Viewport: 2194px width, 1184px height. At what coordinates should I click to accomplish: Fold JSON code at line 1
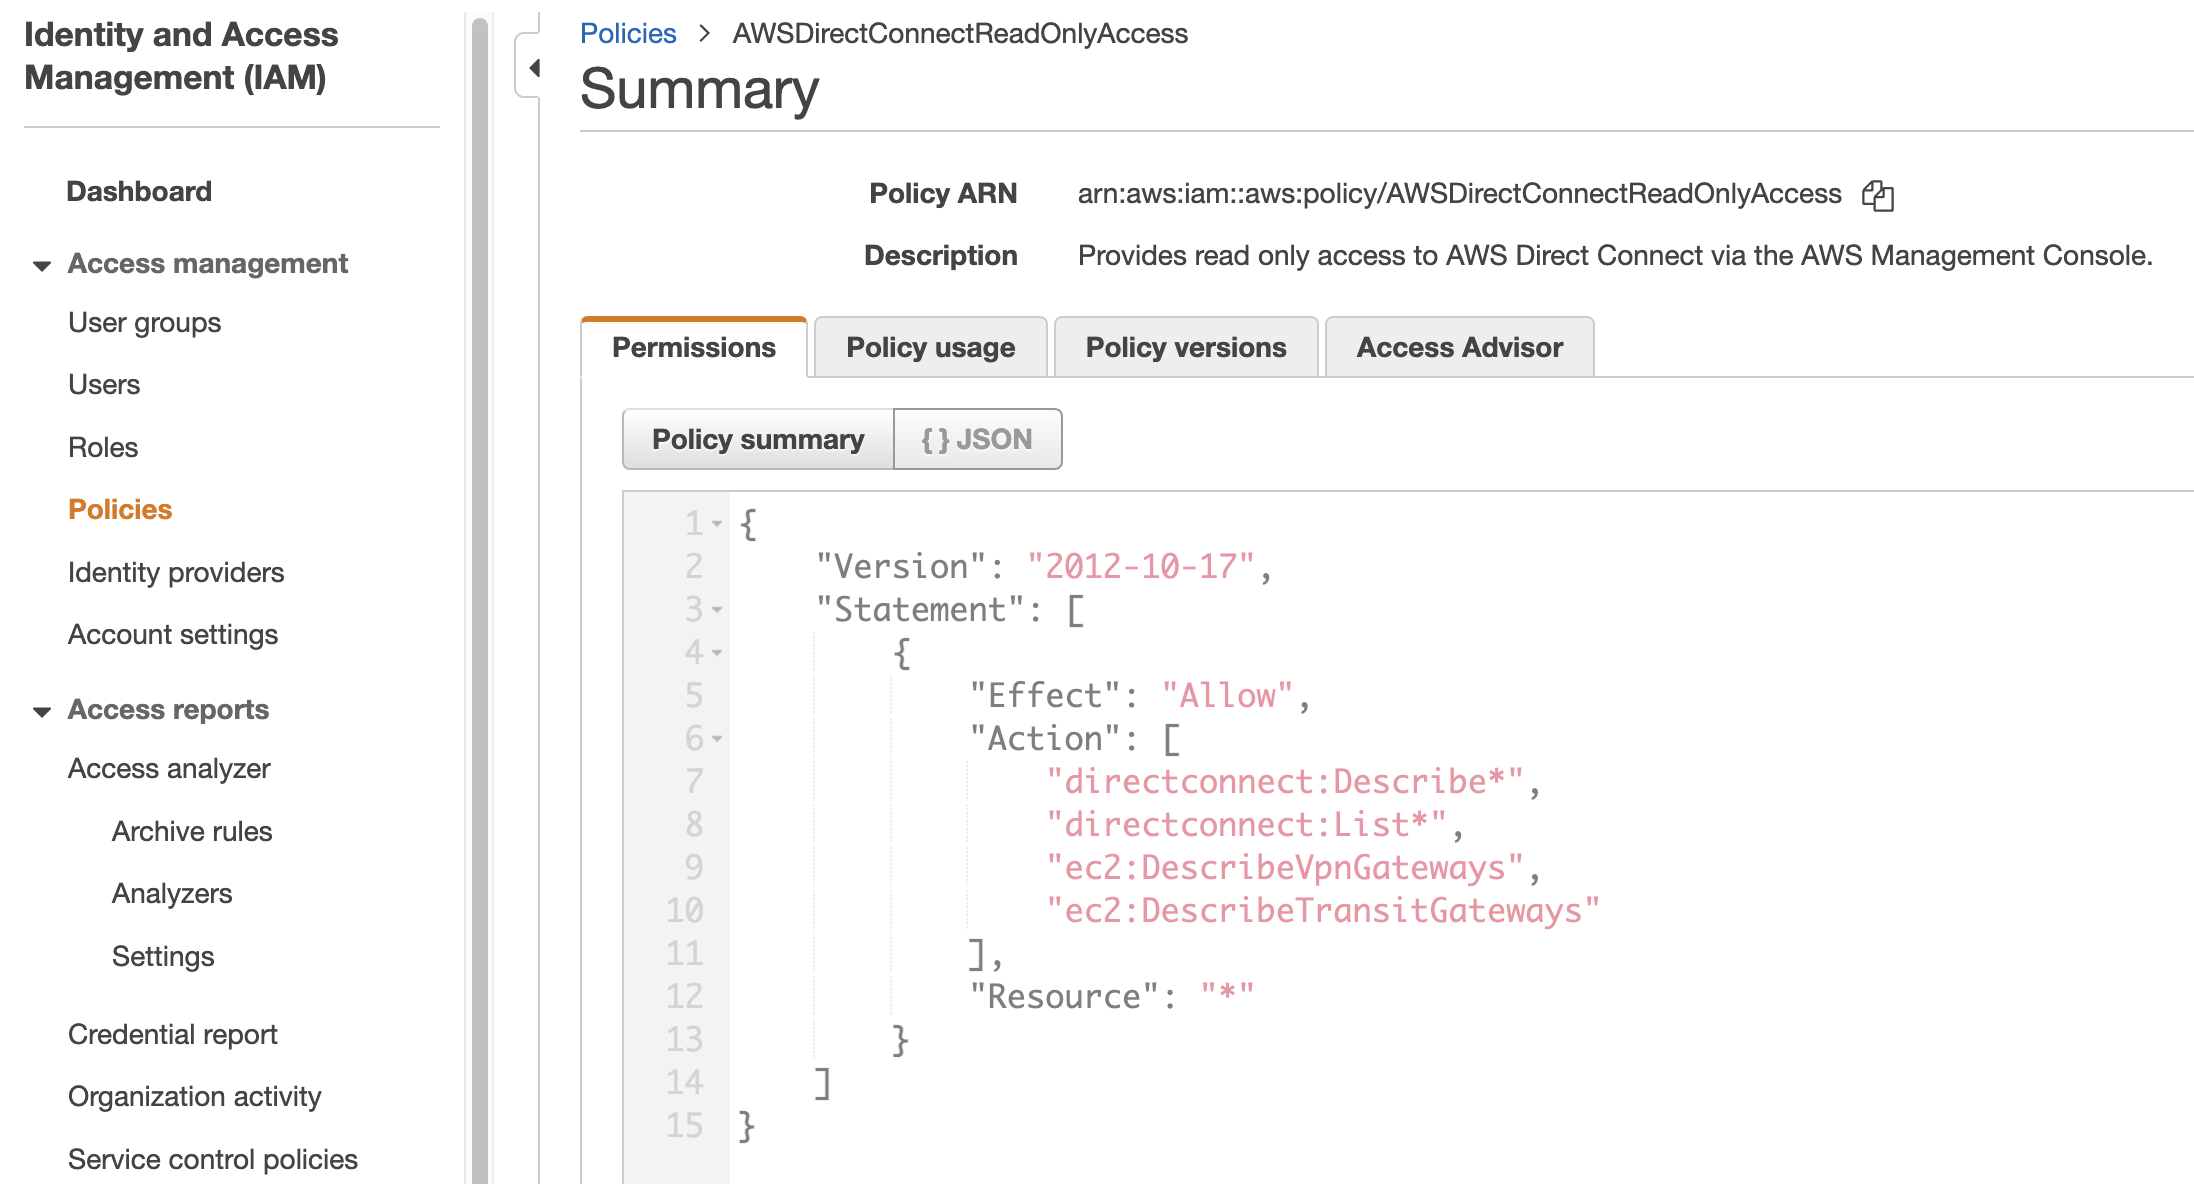point(717,523)
